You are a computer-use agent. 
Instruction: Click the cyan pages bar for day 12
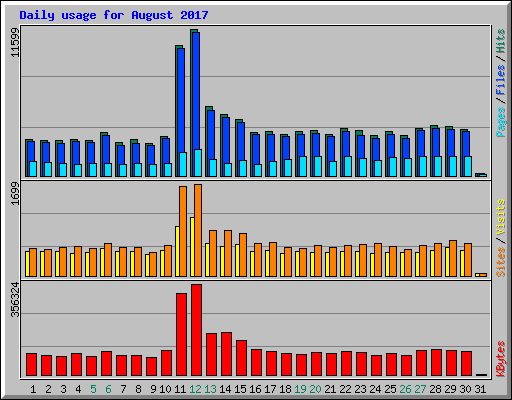pos(198,163)
